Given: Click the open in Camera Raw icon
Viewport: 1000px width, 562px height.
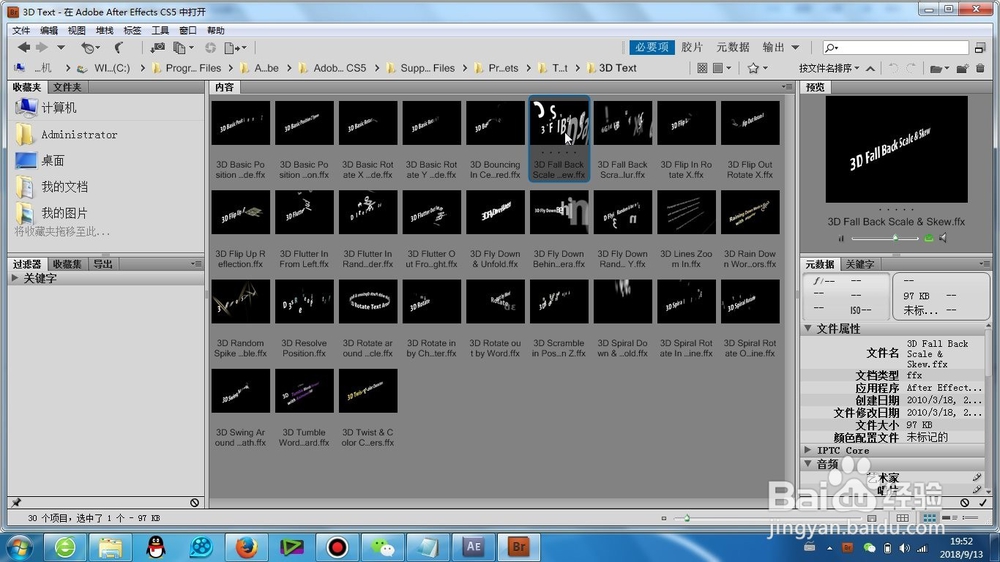Looking at the screenshot, I should coord(210,48).
